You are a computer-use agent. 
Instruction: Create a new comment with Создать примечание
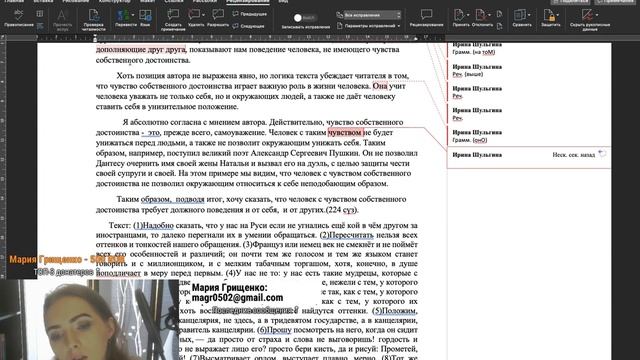173,20
